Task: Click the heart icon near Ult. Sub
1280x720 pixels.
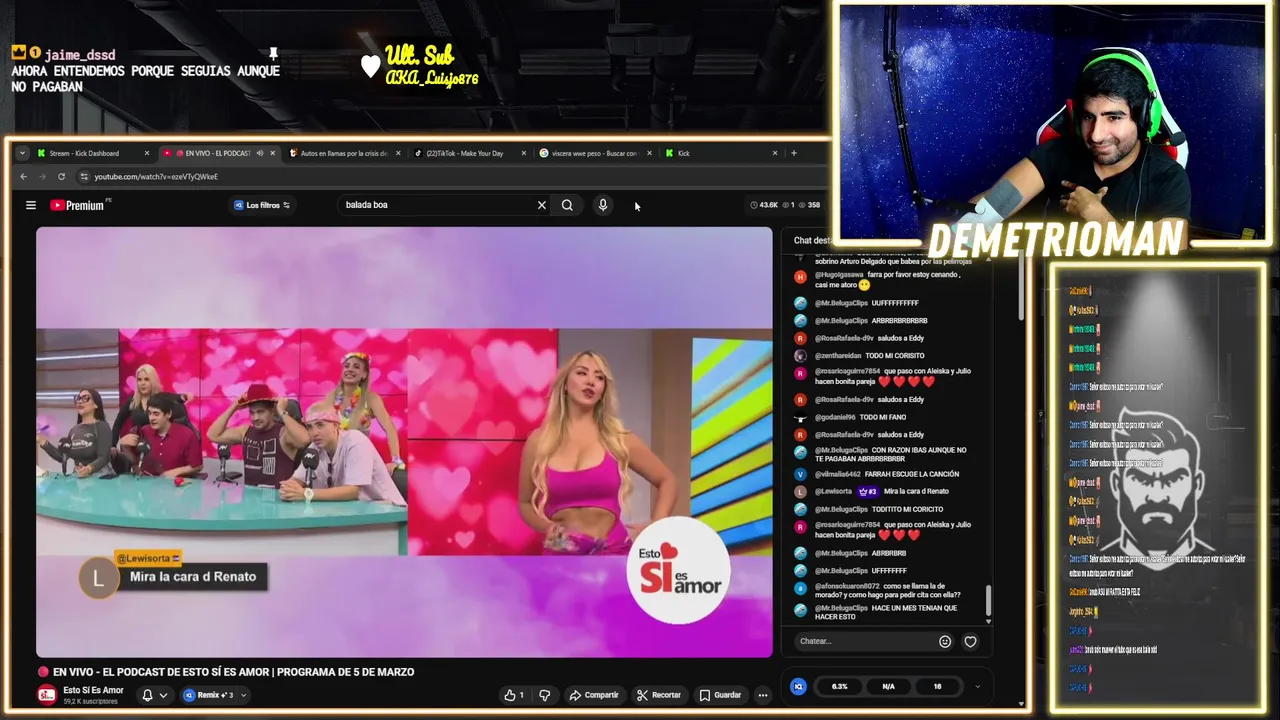Action: (x=371, y=66)
